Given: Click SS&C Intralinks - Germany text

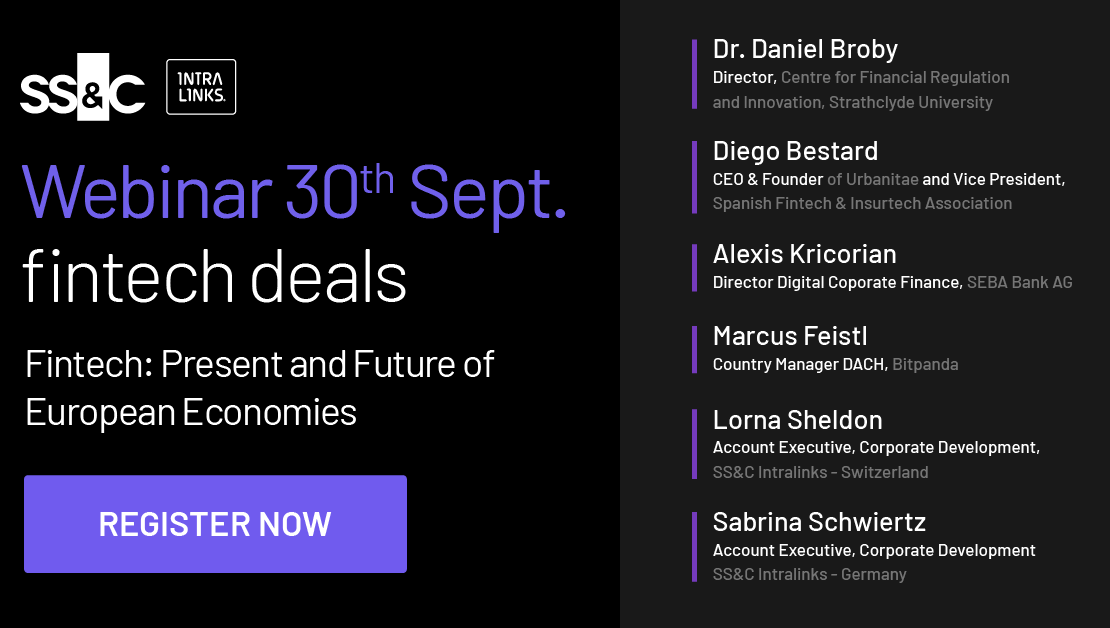Looking at the screenshot, I should 809,574.
